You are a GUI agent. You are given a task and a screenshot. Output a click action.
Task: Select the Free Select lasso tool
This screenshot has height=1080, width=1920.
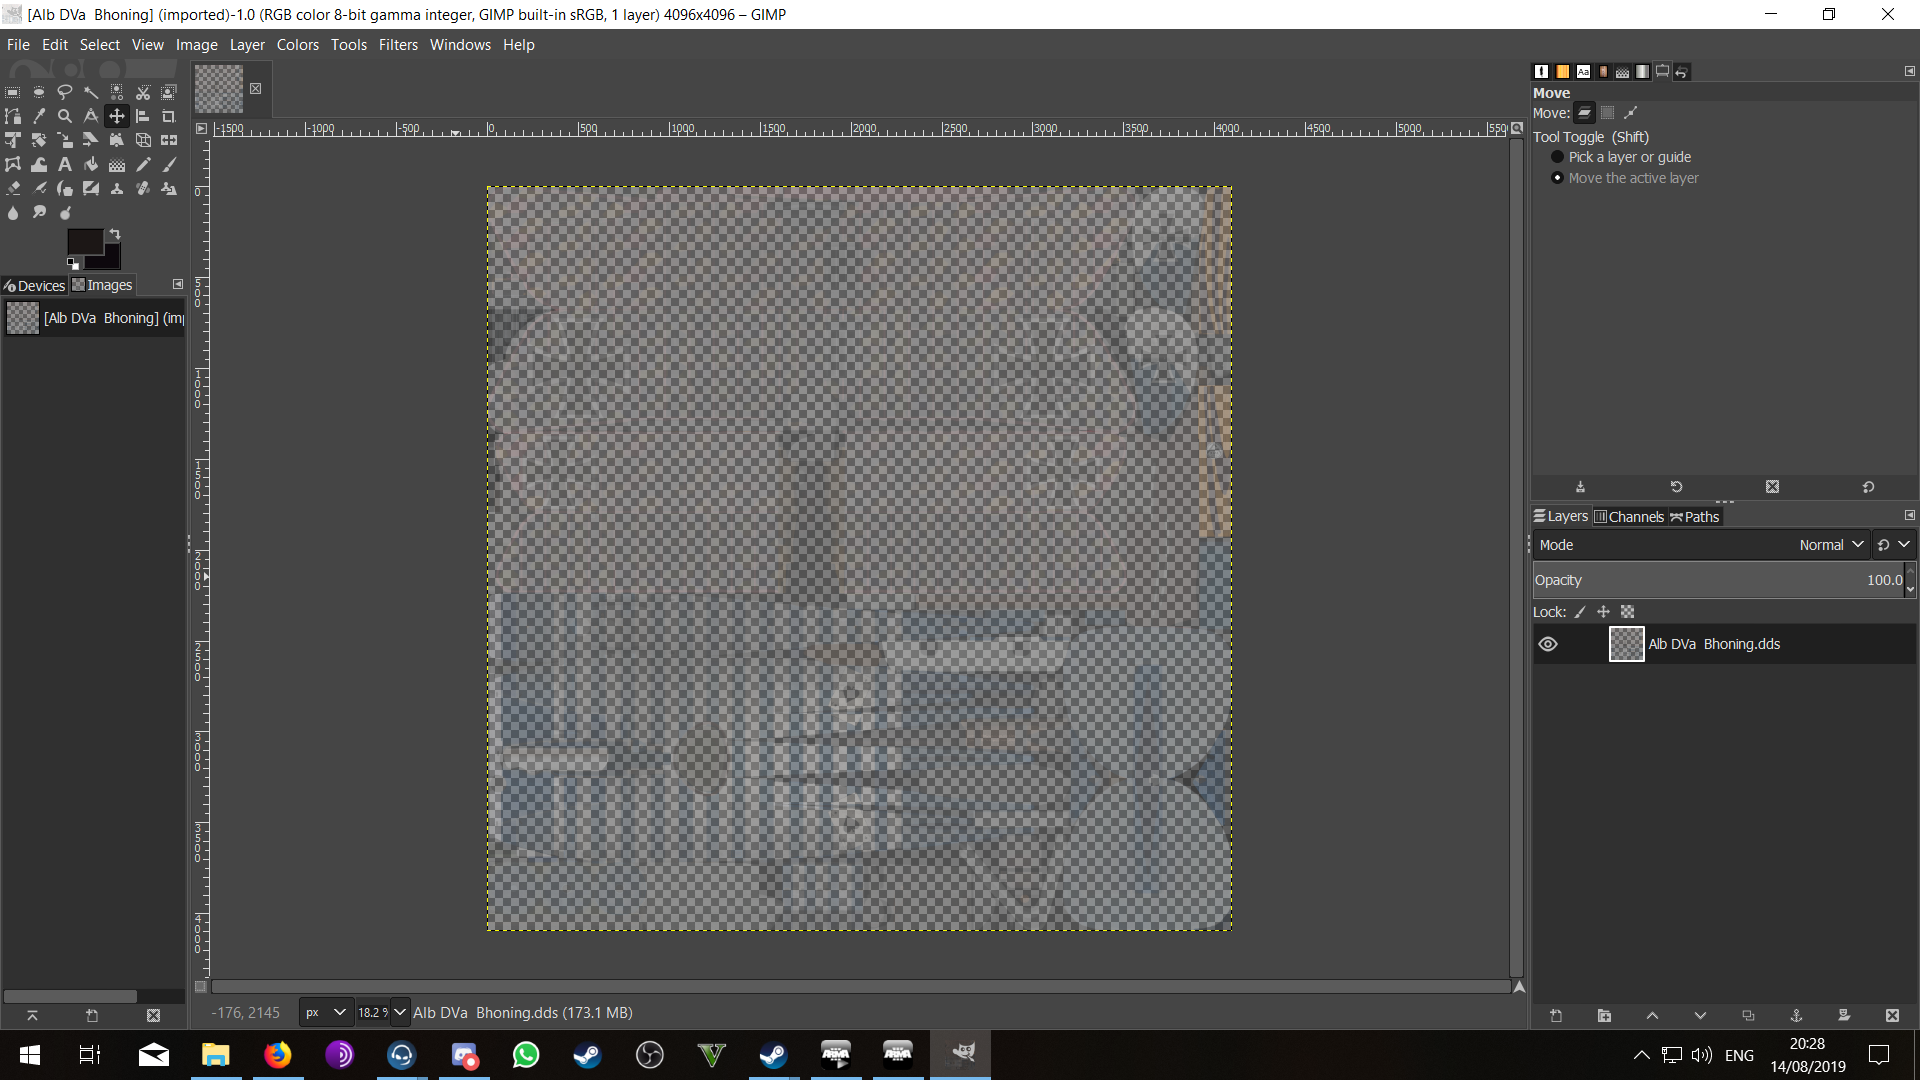click(x=65, y=92)
